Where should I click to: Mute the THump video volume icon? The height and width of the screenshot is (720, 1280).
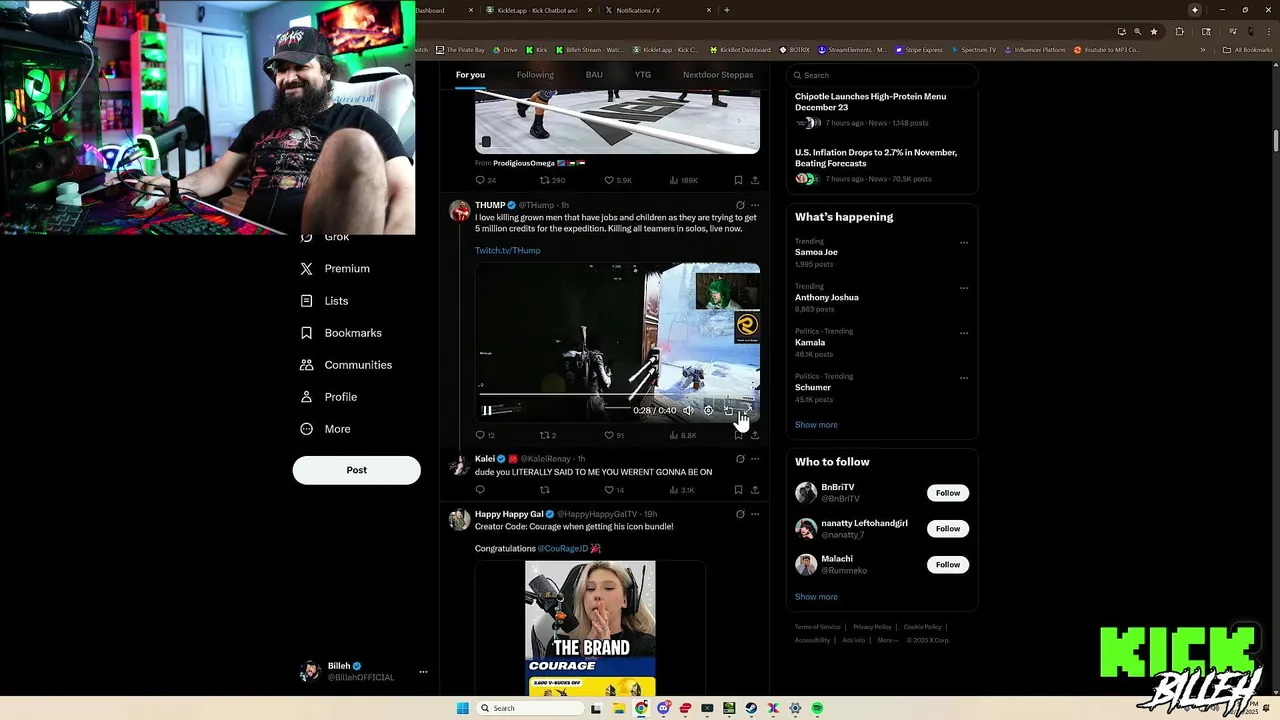pyautogui.click(x=688, y=410)
